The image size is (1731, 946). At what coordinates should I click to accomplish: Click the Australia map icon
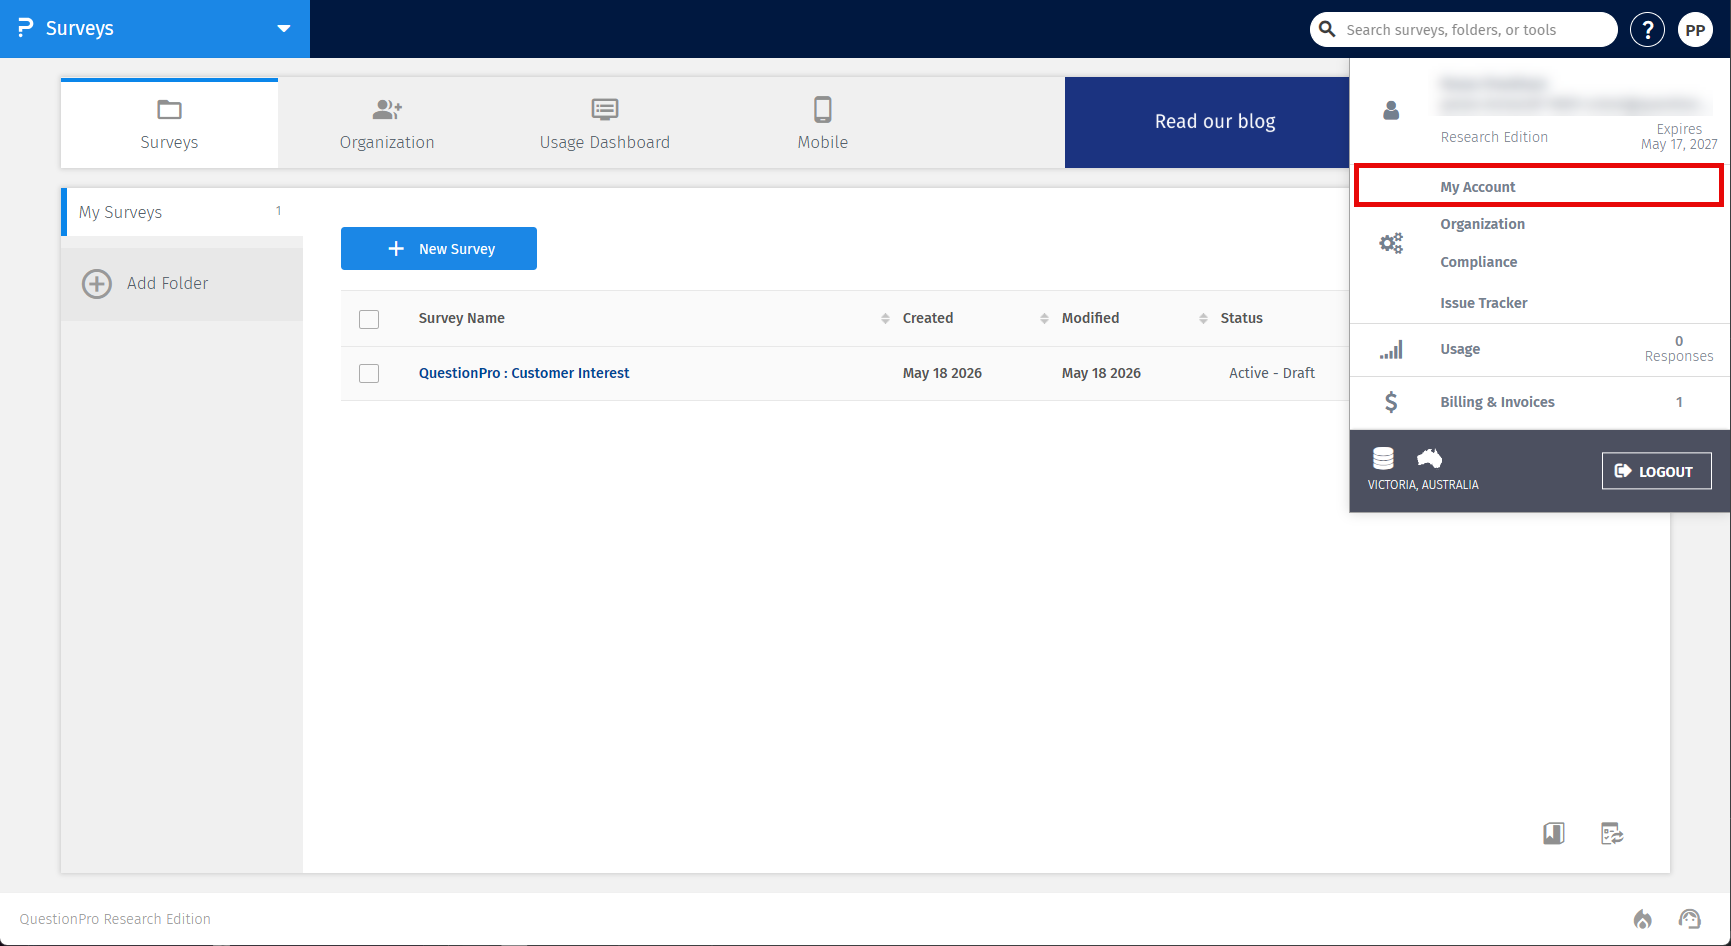pyautogui.click(x=1430, y=458)
